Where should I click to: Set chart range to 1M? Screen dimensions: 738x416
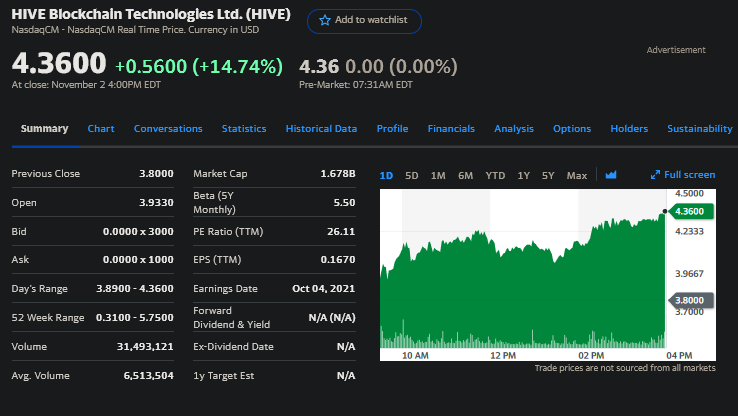point(438,176)
